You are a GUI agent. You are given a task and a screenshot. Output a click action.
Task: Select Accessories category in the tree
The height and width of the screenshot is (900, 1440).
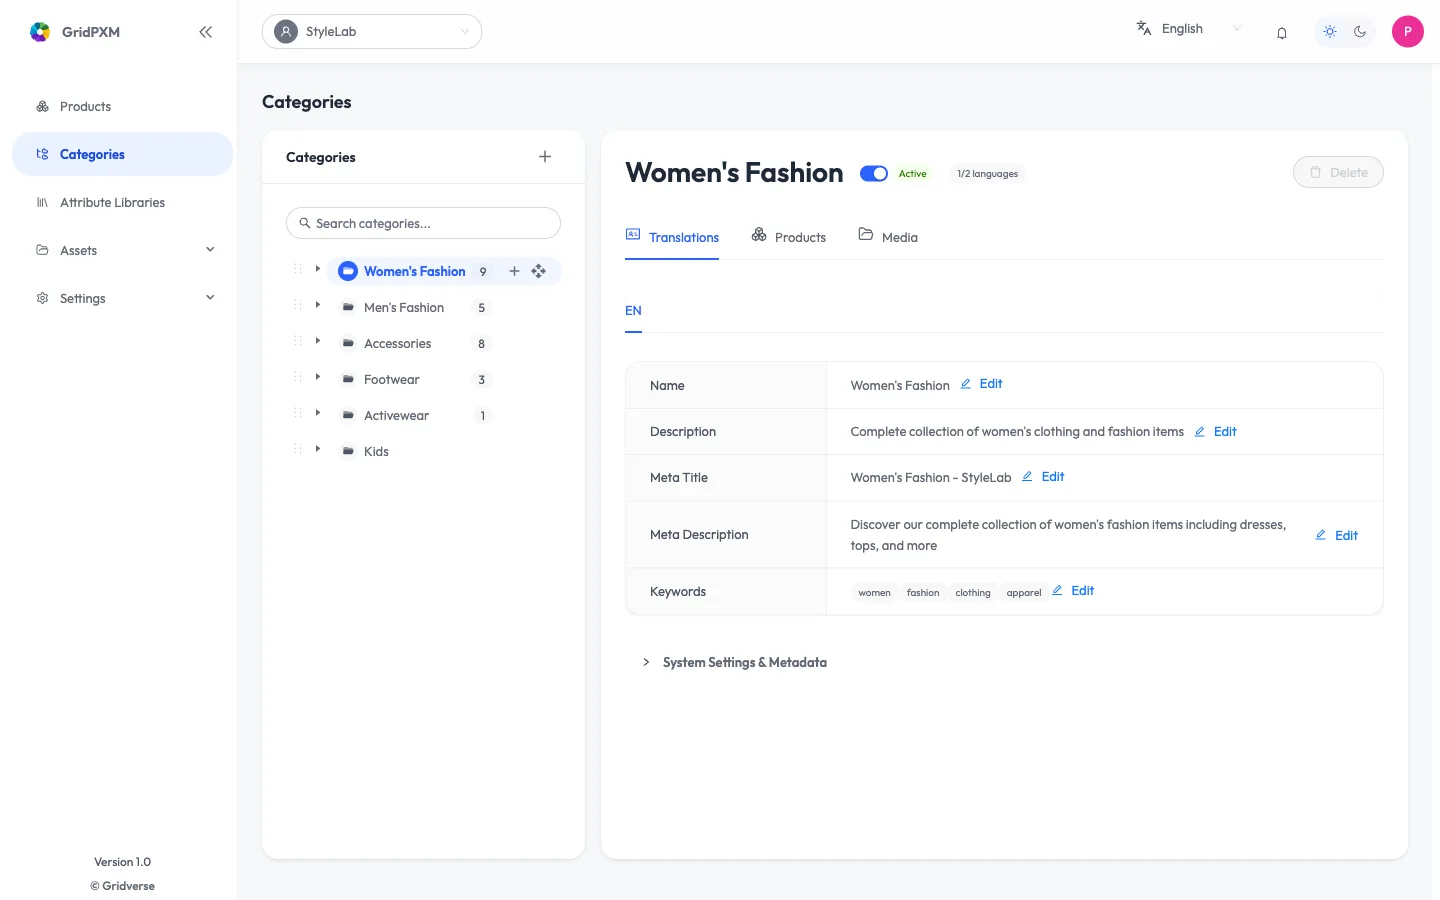pyautogui.click(x=398, y=344)
